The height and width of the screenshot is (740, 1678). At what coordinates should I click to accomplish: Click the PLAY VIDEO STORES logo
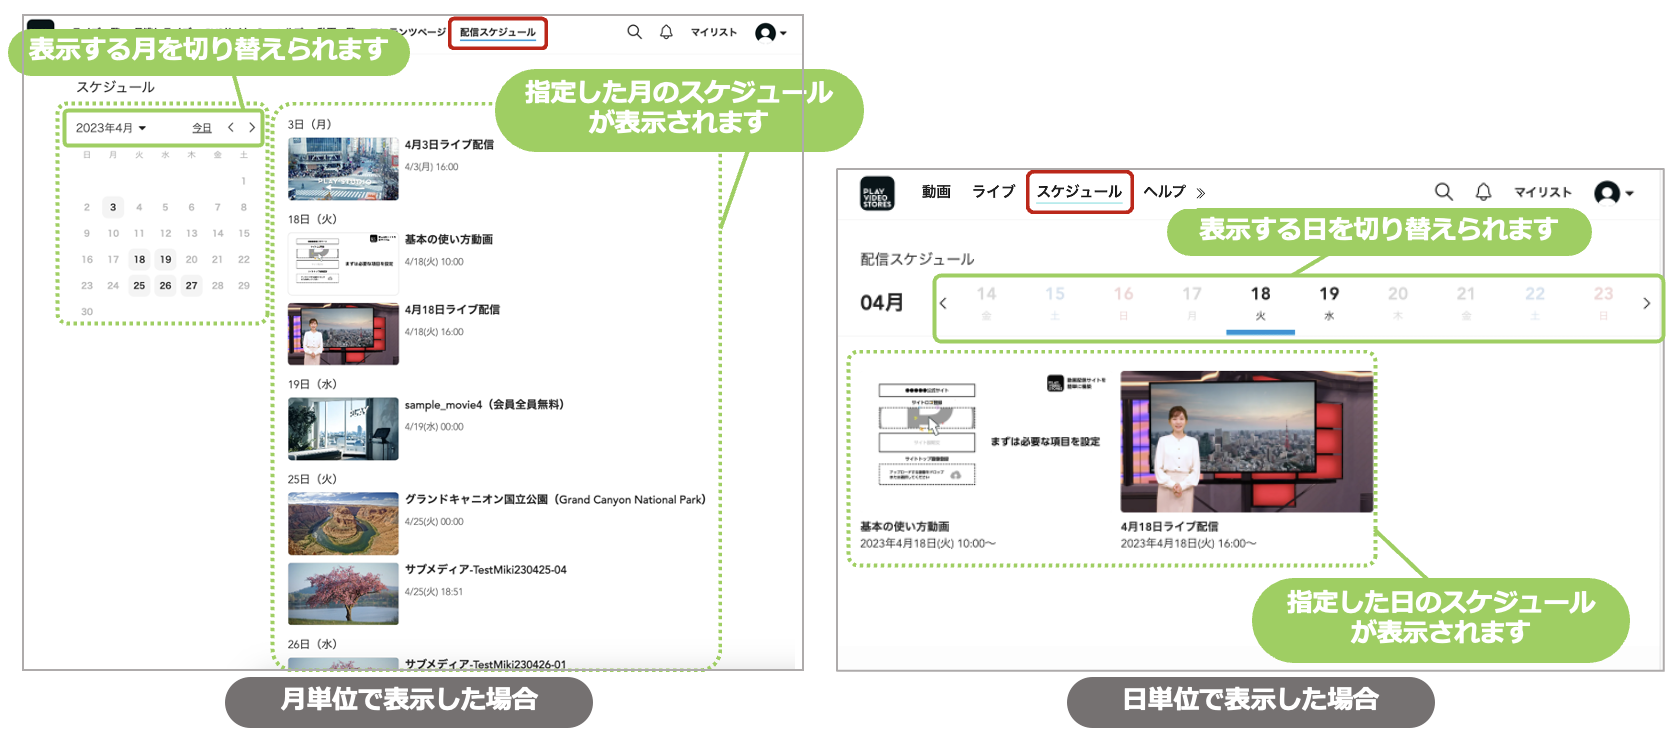pyautogui.click(x=877, y=192)
